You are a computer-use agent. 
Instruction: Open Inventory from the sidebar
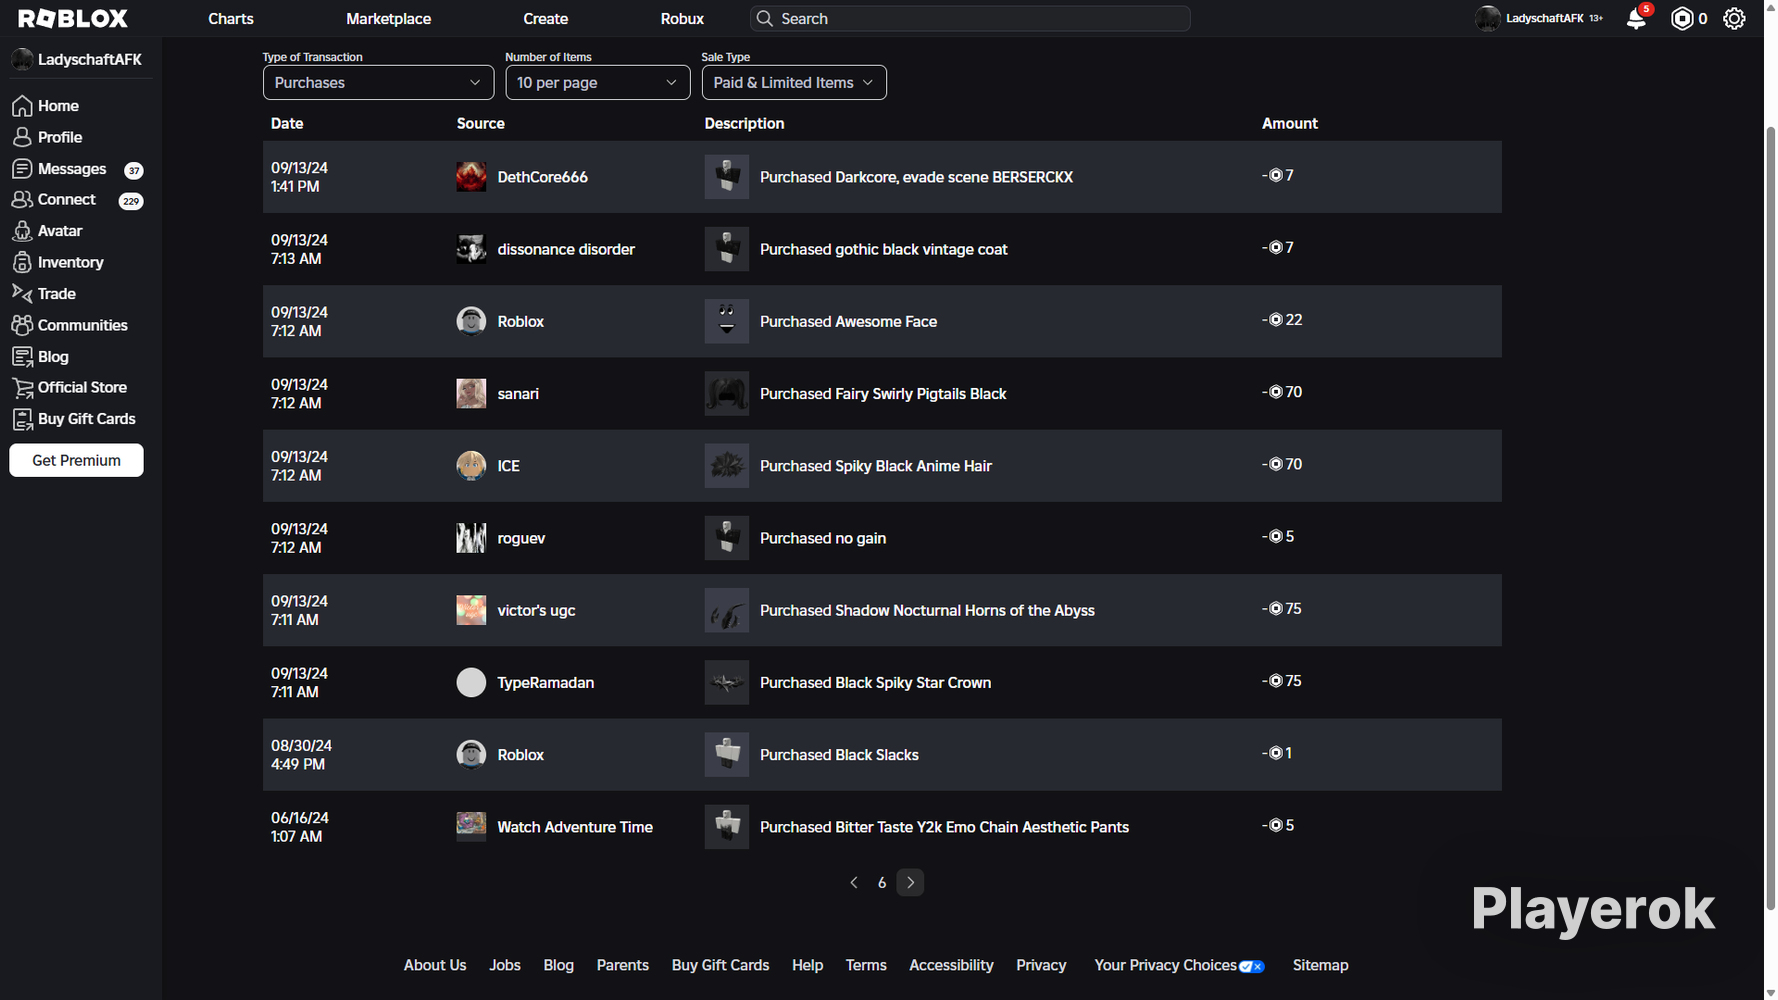coord(71,262)
